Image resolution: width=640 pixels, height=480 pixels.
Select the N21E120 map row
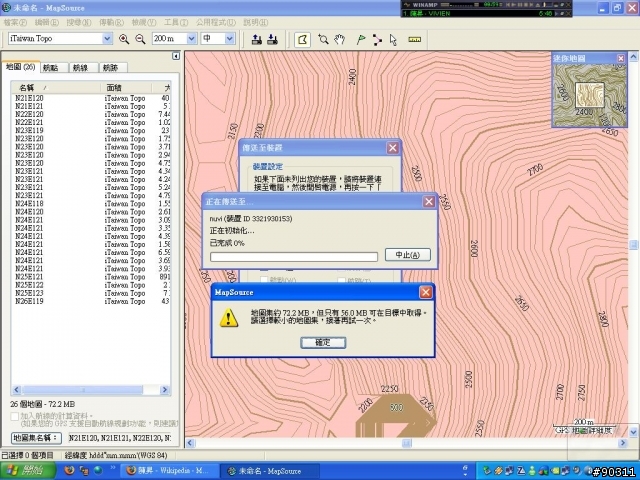[91, 98]
